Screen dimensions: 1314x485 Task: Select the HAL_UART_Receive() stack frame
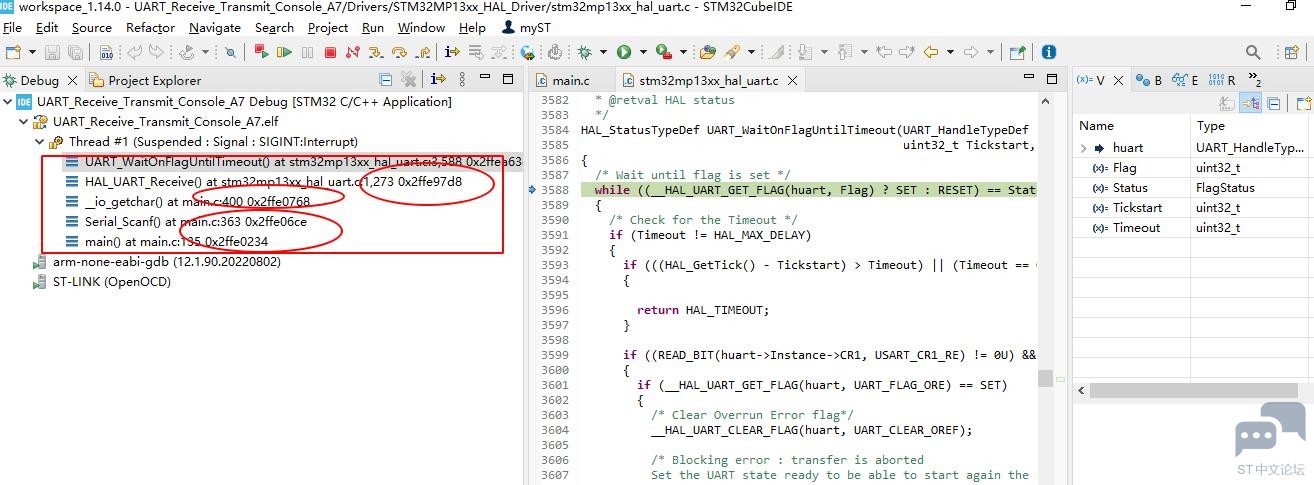(x=264, y=182)
